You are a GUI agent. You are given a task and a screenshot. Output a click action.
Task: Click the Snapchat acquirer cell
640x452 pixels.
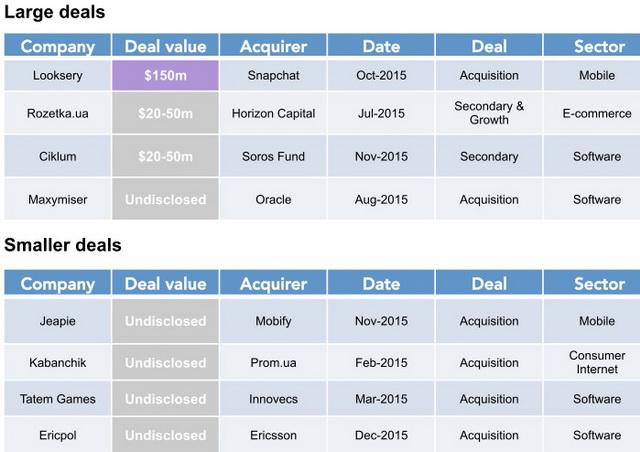pyautogui.click(x=273, y=76)
